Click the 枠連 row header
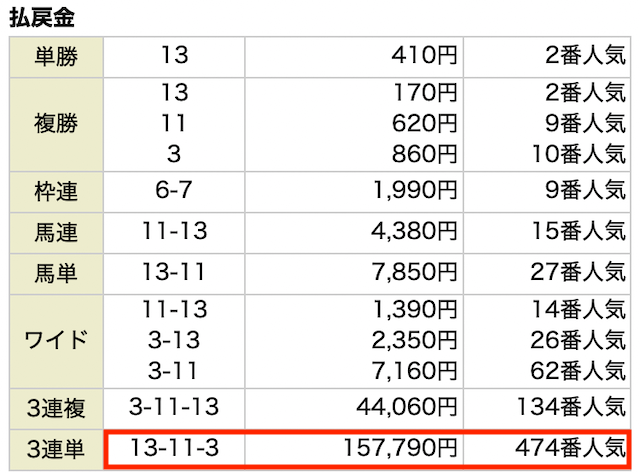640x473 pixels. coord(56,192)
